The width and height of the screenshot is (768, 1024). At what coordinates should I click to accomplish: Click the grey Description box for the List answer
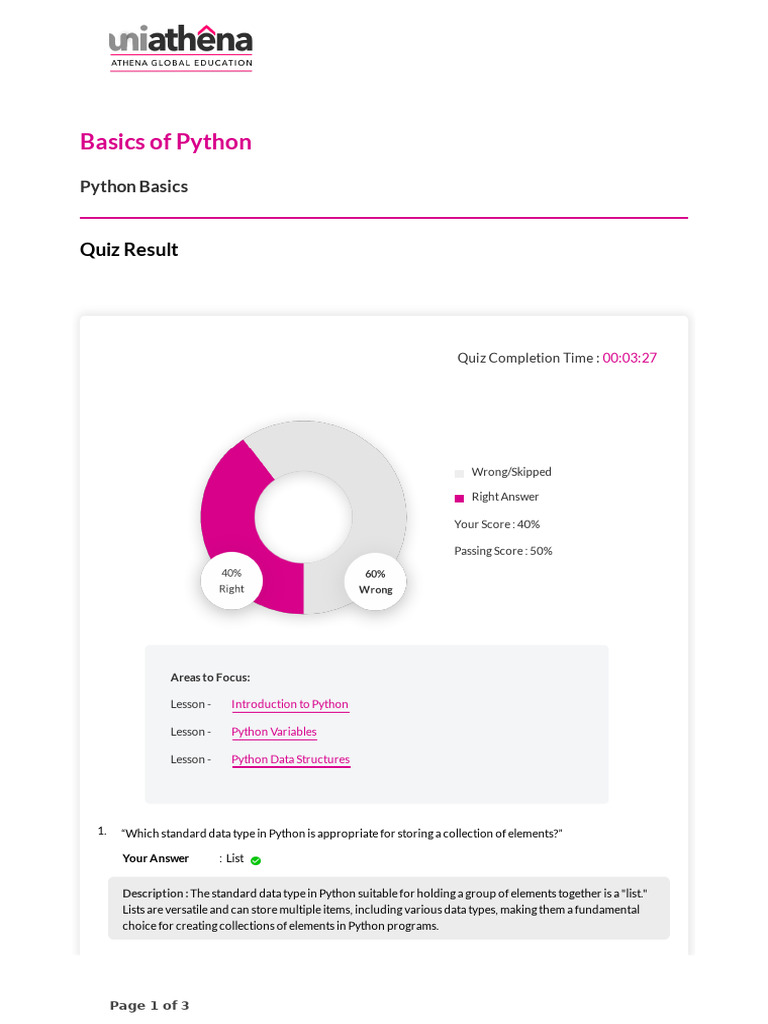[389, 909]
